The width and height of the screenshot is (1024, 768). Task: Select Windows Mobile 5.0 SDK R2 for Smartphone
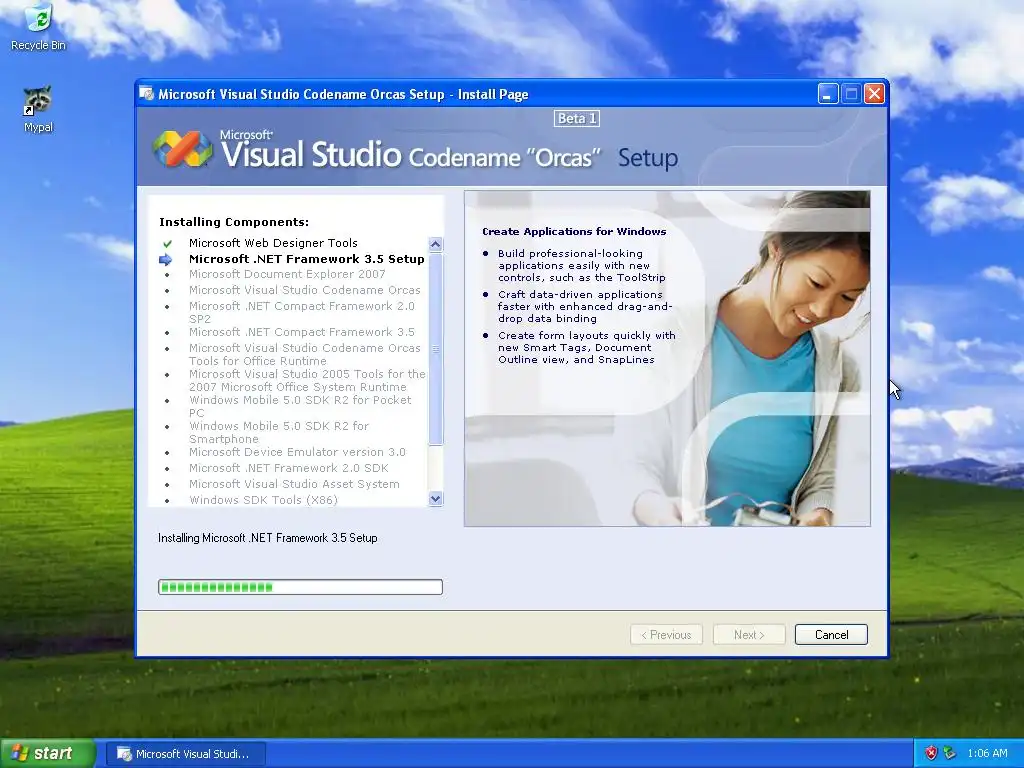(x=279, y=432)
